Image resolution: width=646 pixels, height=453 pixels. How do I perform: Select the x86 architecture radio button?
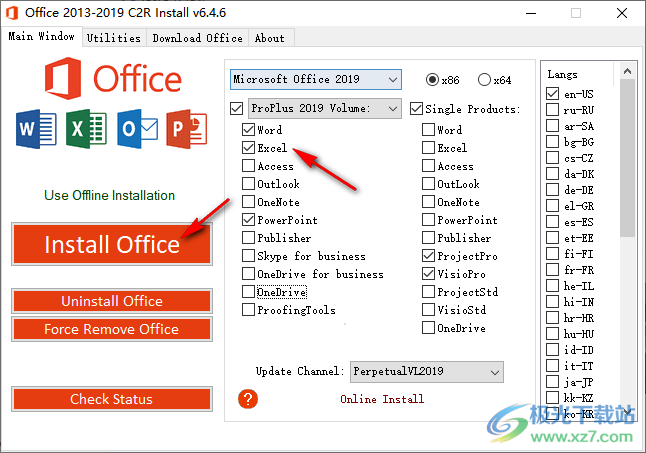coord(432,79)
